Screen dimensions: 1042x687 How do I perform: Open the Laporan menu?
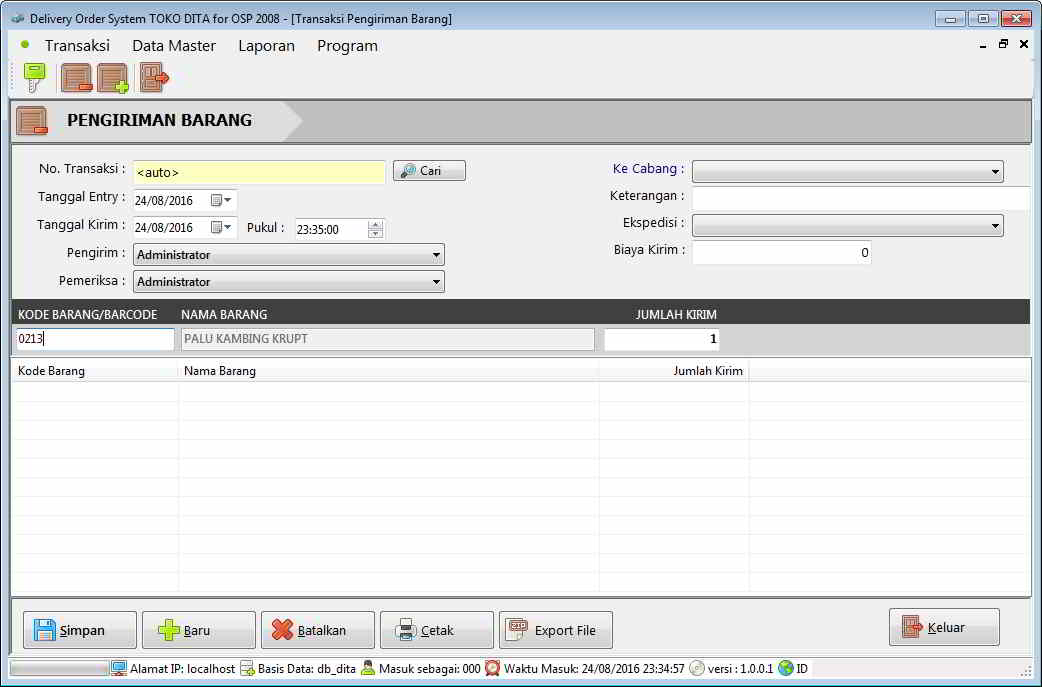[266, 46]
